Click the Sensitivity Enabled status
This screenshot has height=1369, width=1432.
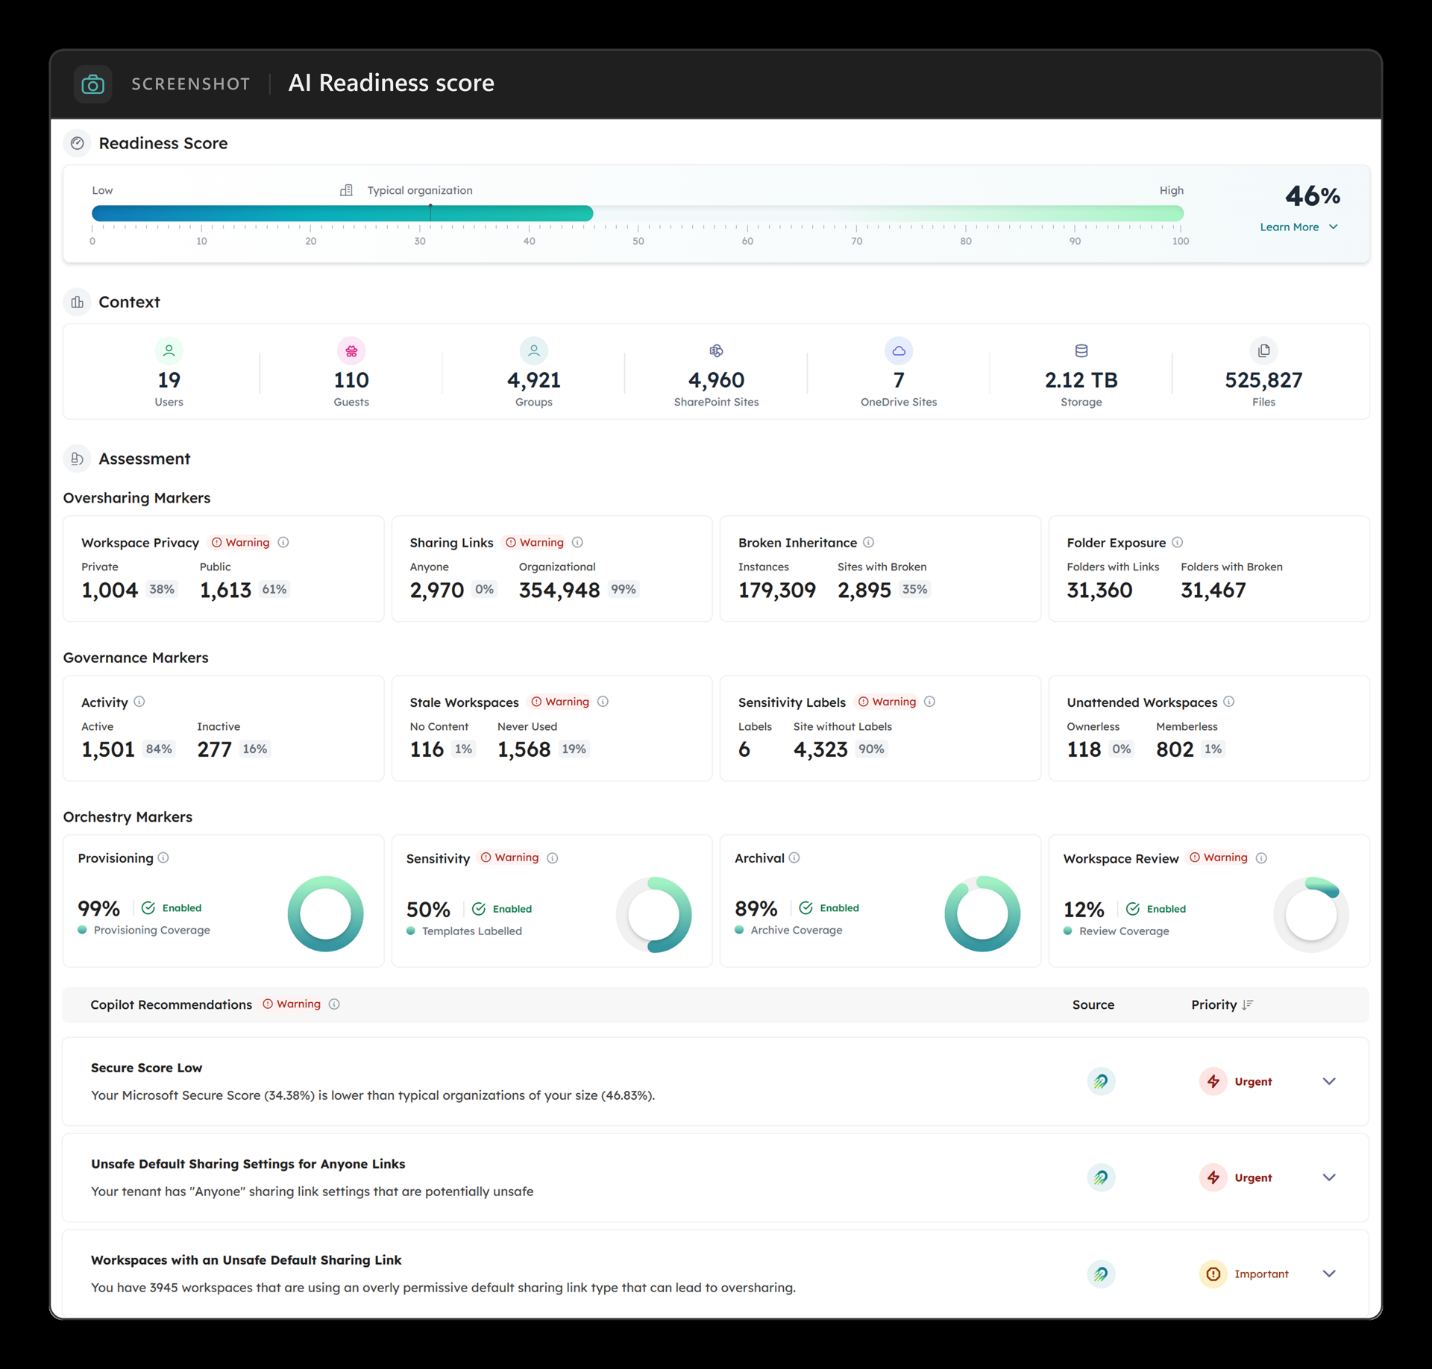point(502,909)
